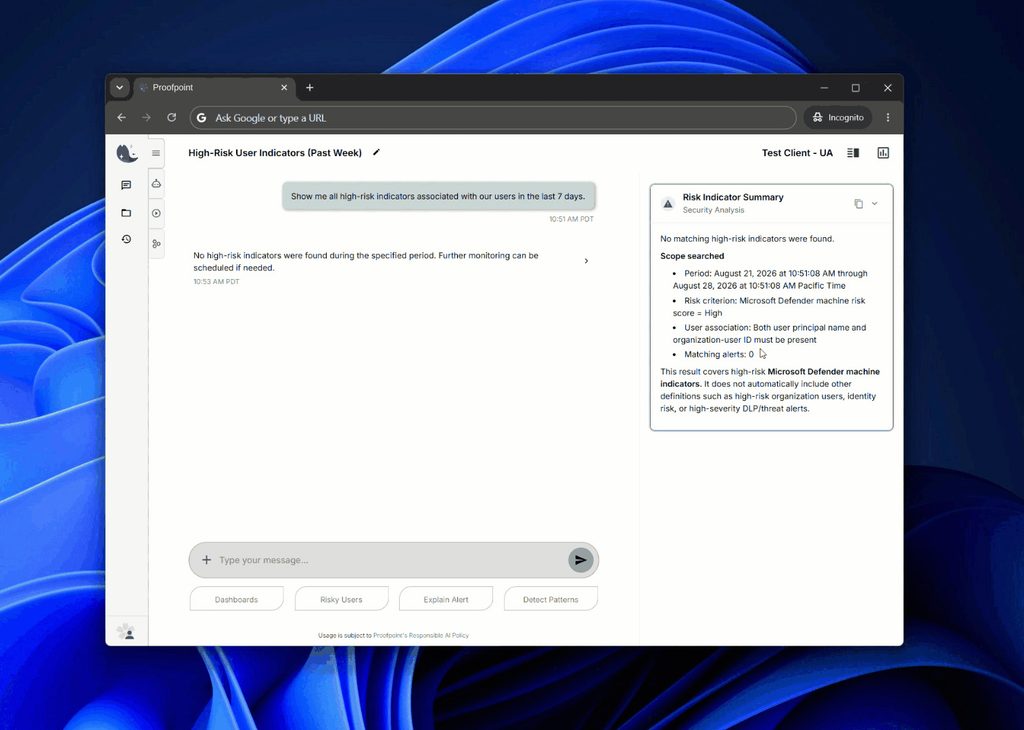Click the browser back arrow
This screenshot has width=1024, height=730.
(121, 118)
